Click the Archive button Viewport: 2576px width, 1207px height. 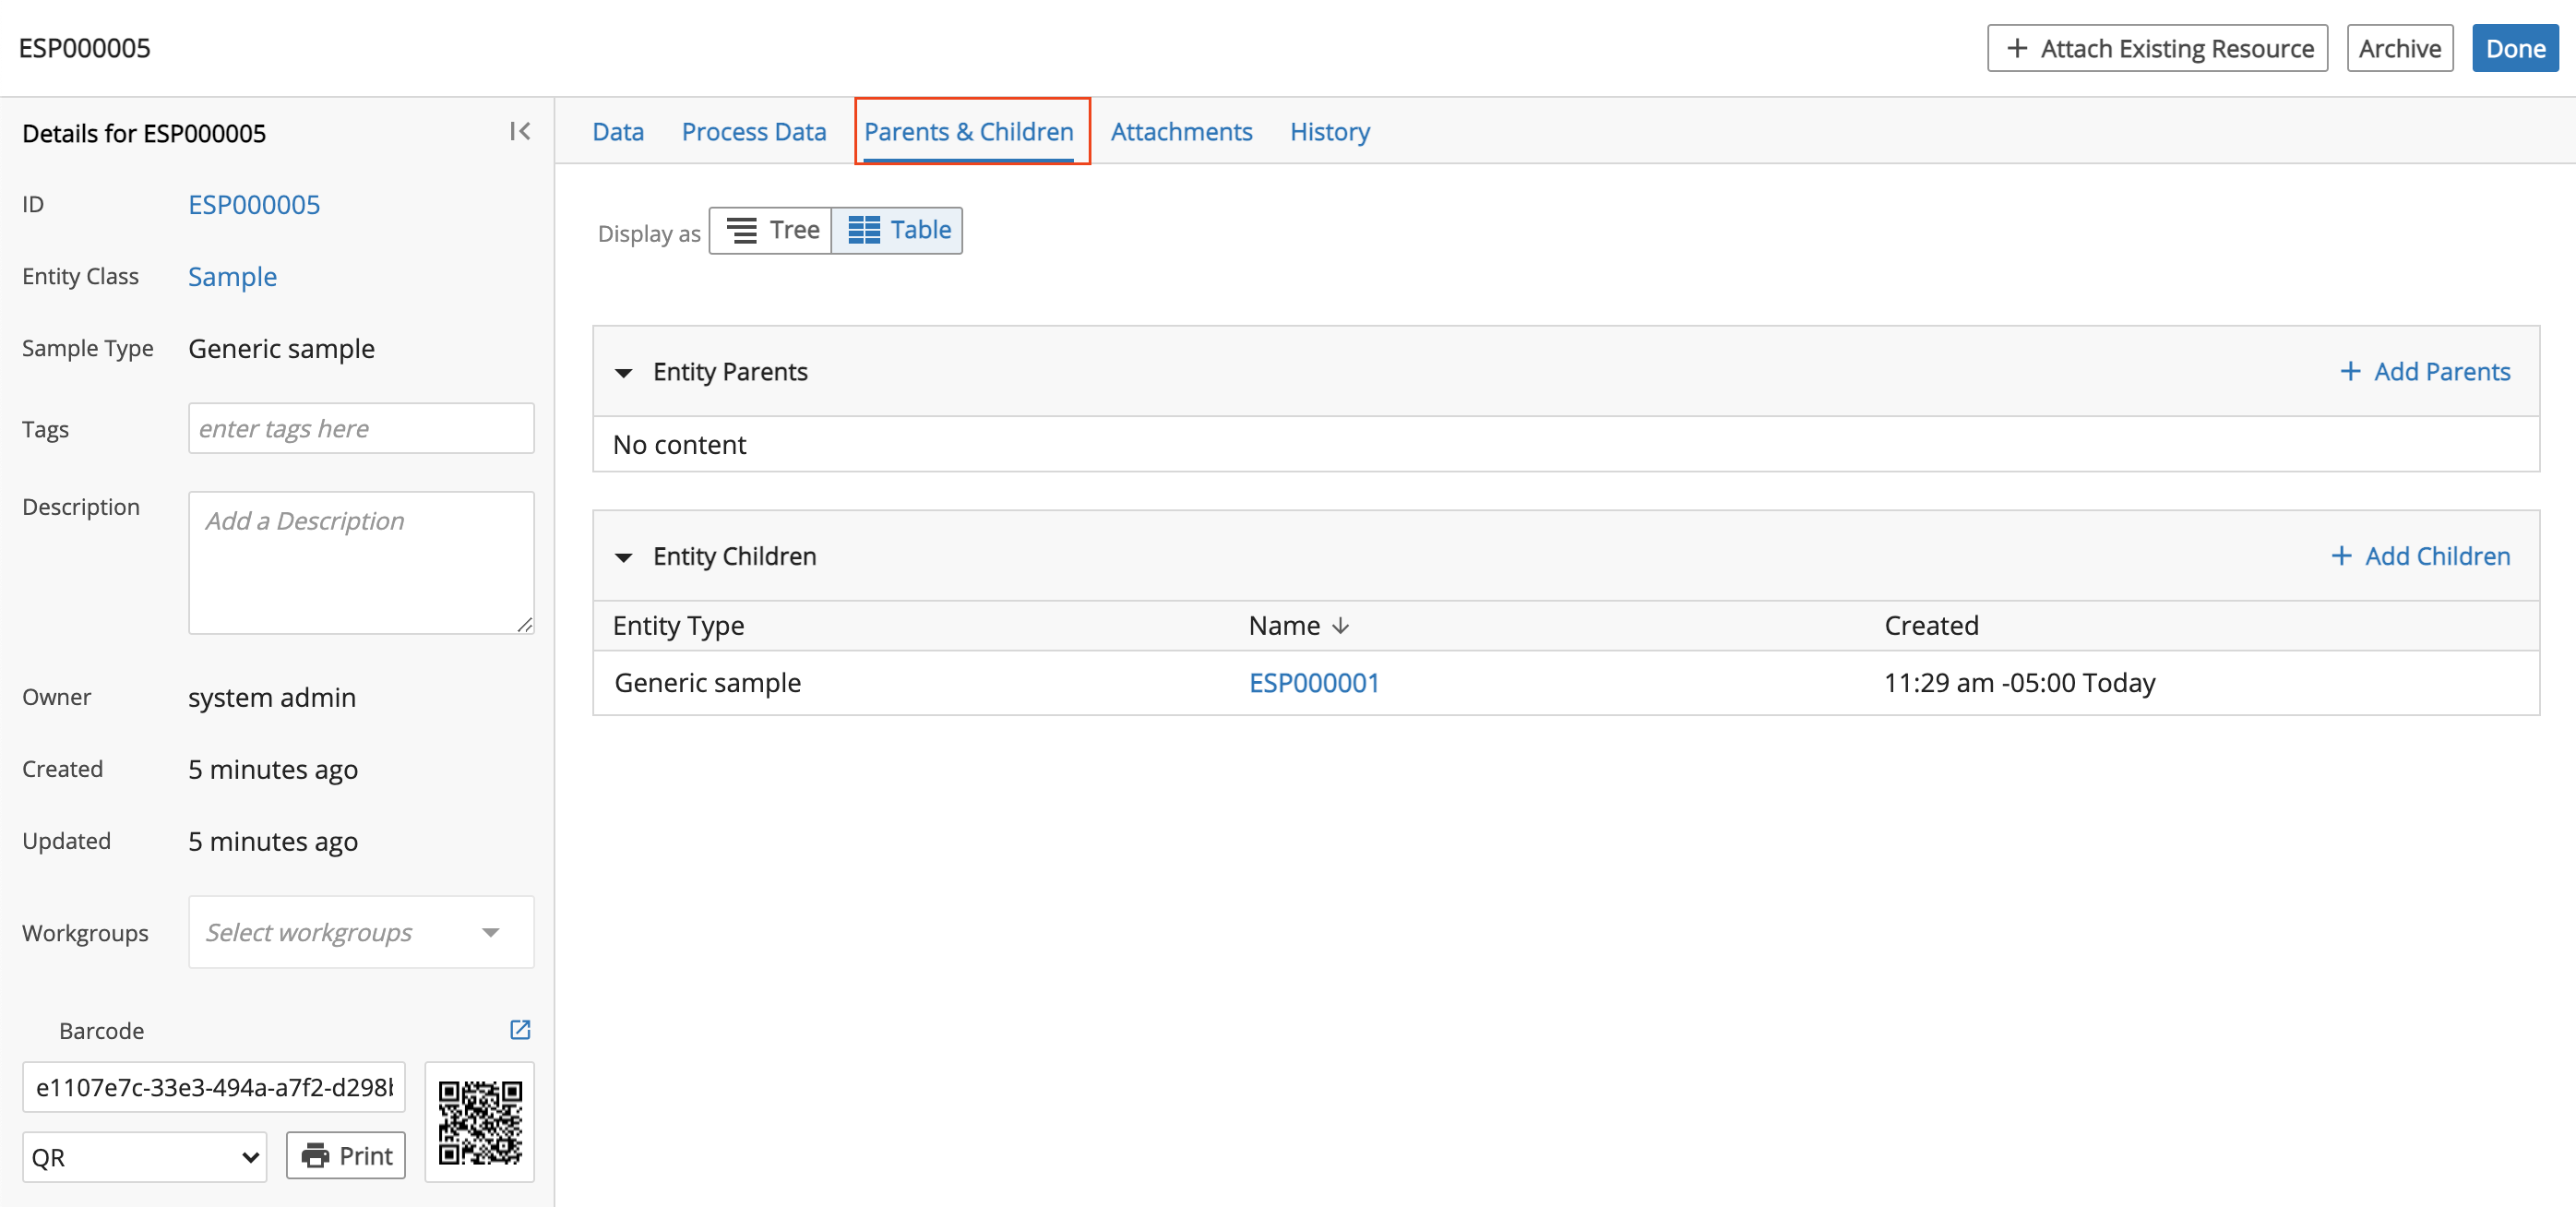click(x=2399, y=49)
